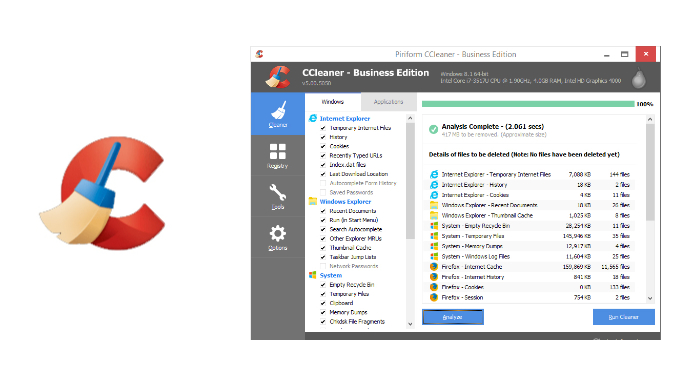Click Firefox icon for Internet Cache result
The width and height of the screenshot is (678, 381).
(434, 267)
